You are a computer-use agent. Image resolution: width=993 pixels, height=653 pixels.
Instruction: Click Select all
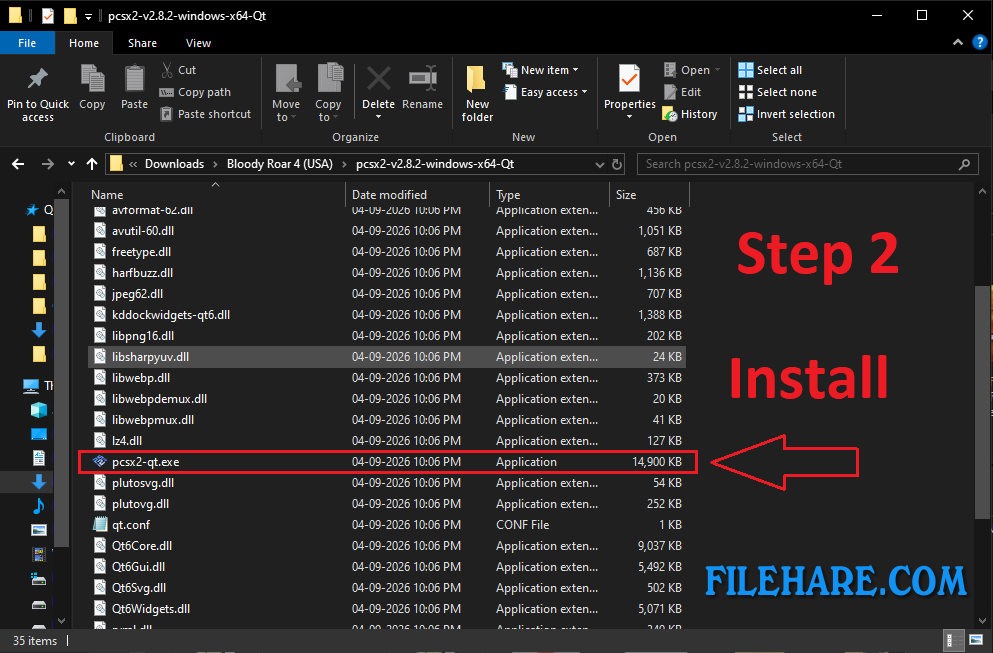(x=770, y=70)
